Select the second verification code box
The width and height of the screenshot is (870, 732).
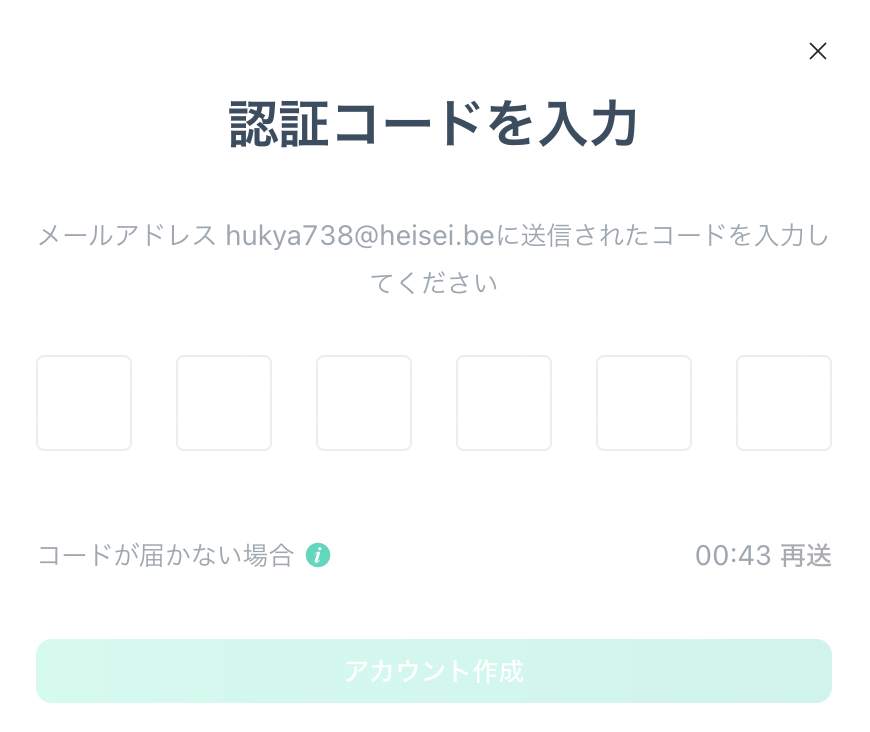coord(224,403)
